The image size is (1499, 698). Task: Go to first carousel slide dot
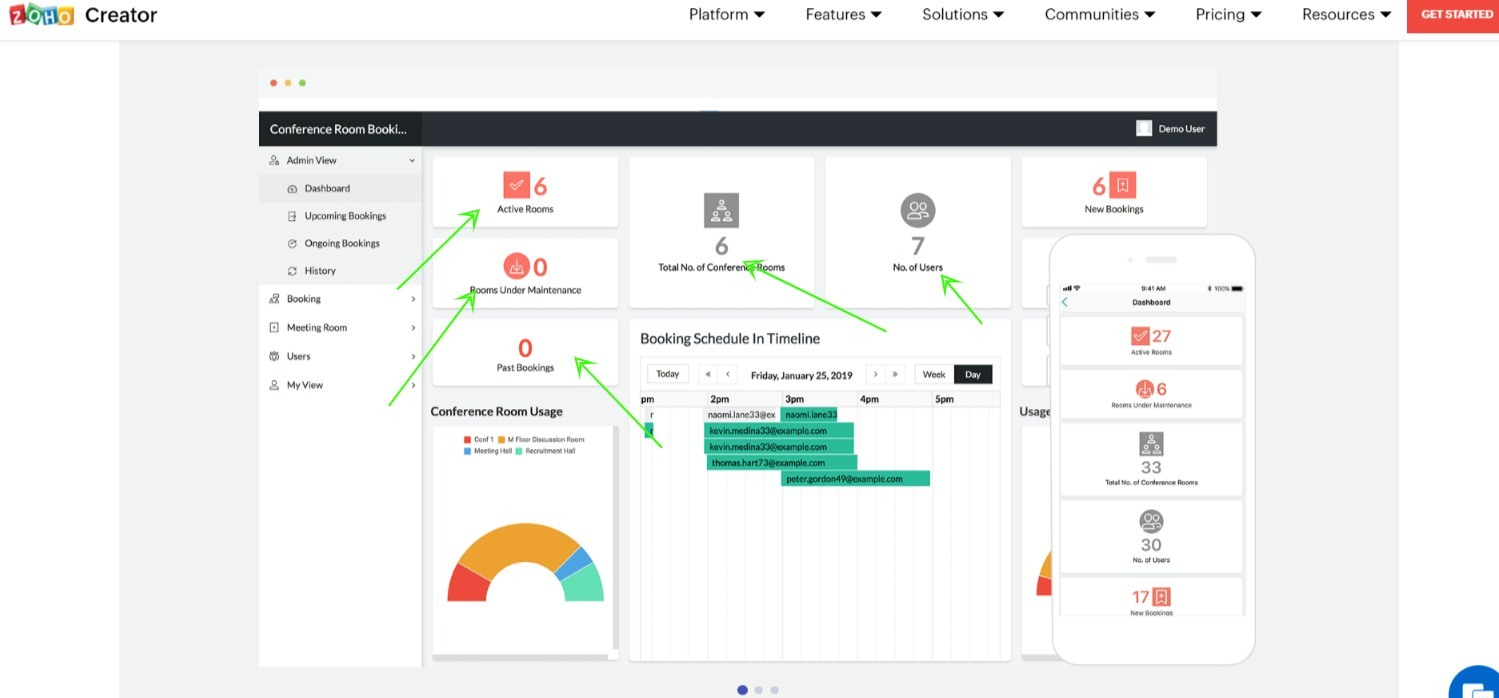coord(742,690)
